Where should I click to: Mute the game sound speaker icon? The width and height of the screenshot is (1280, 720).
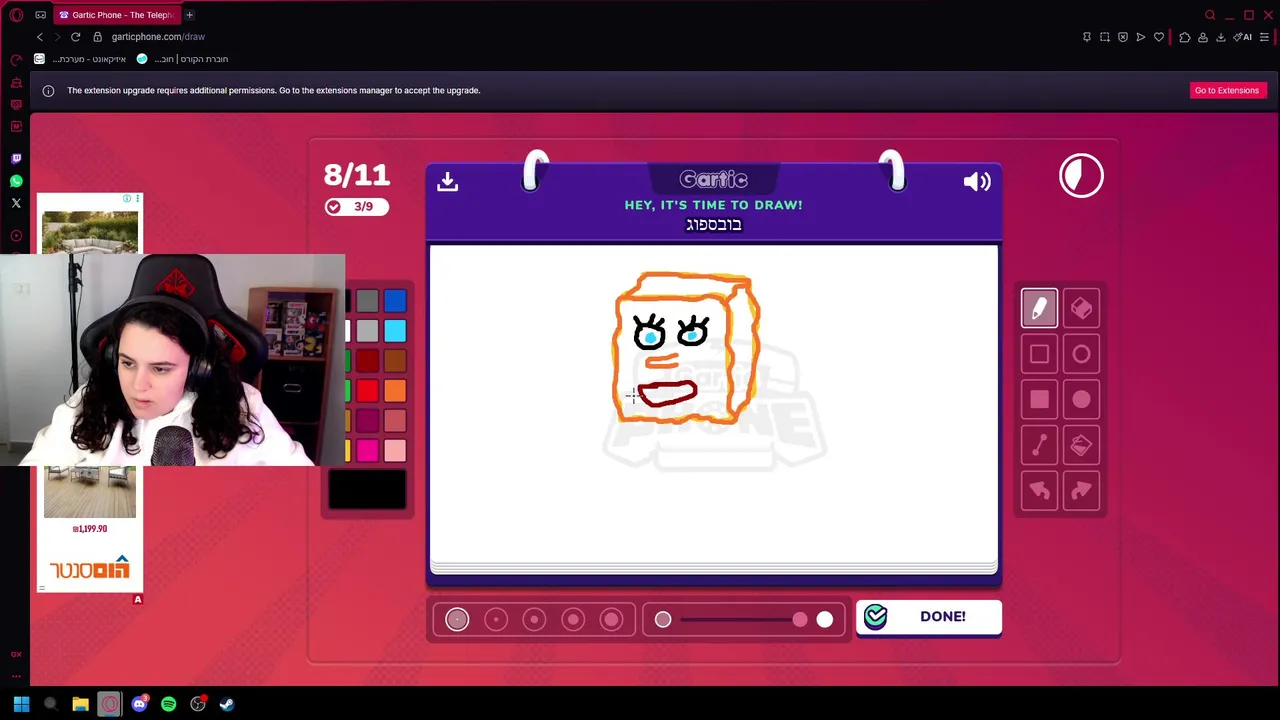coord(977,181)
